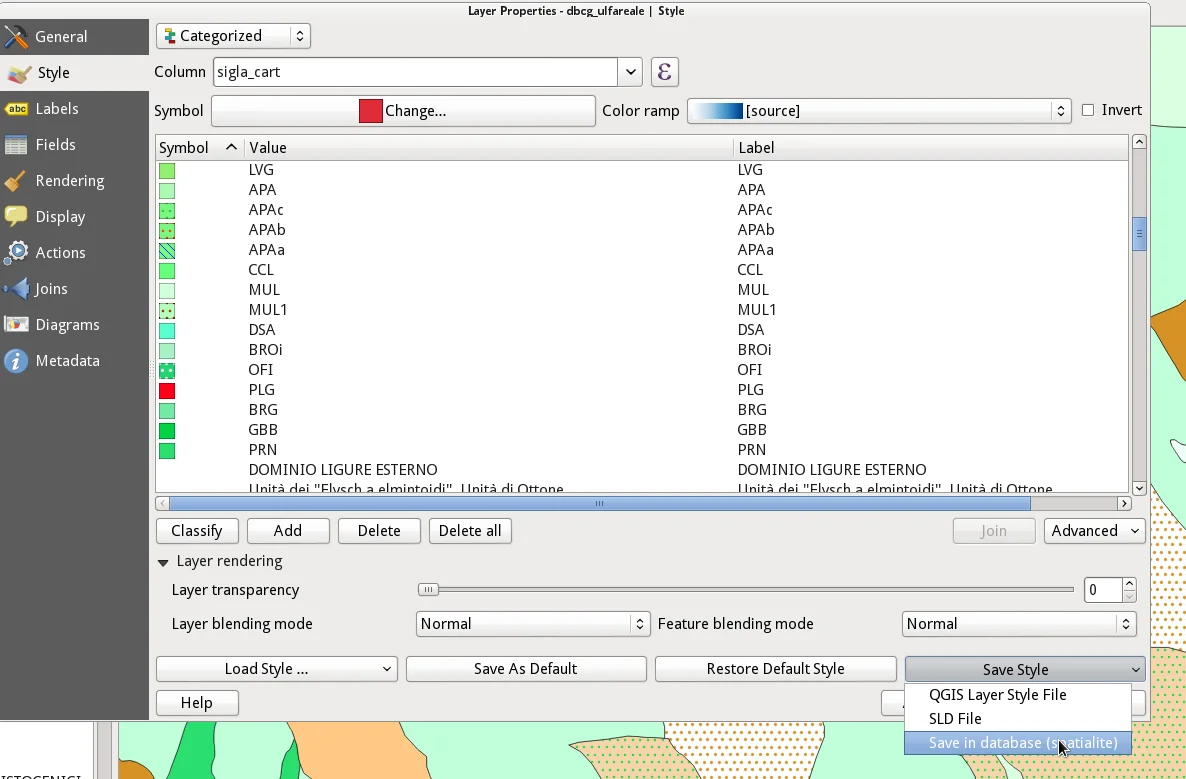Viewport: 1186px width, 779px height.
Task: Select the SLD File menu option
Action: click(955, 719)
